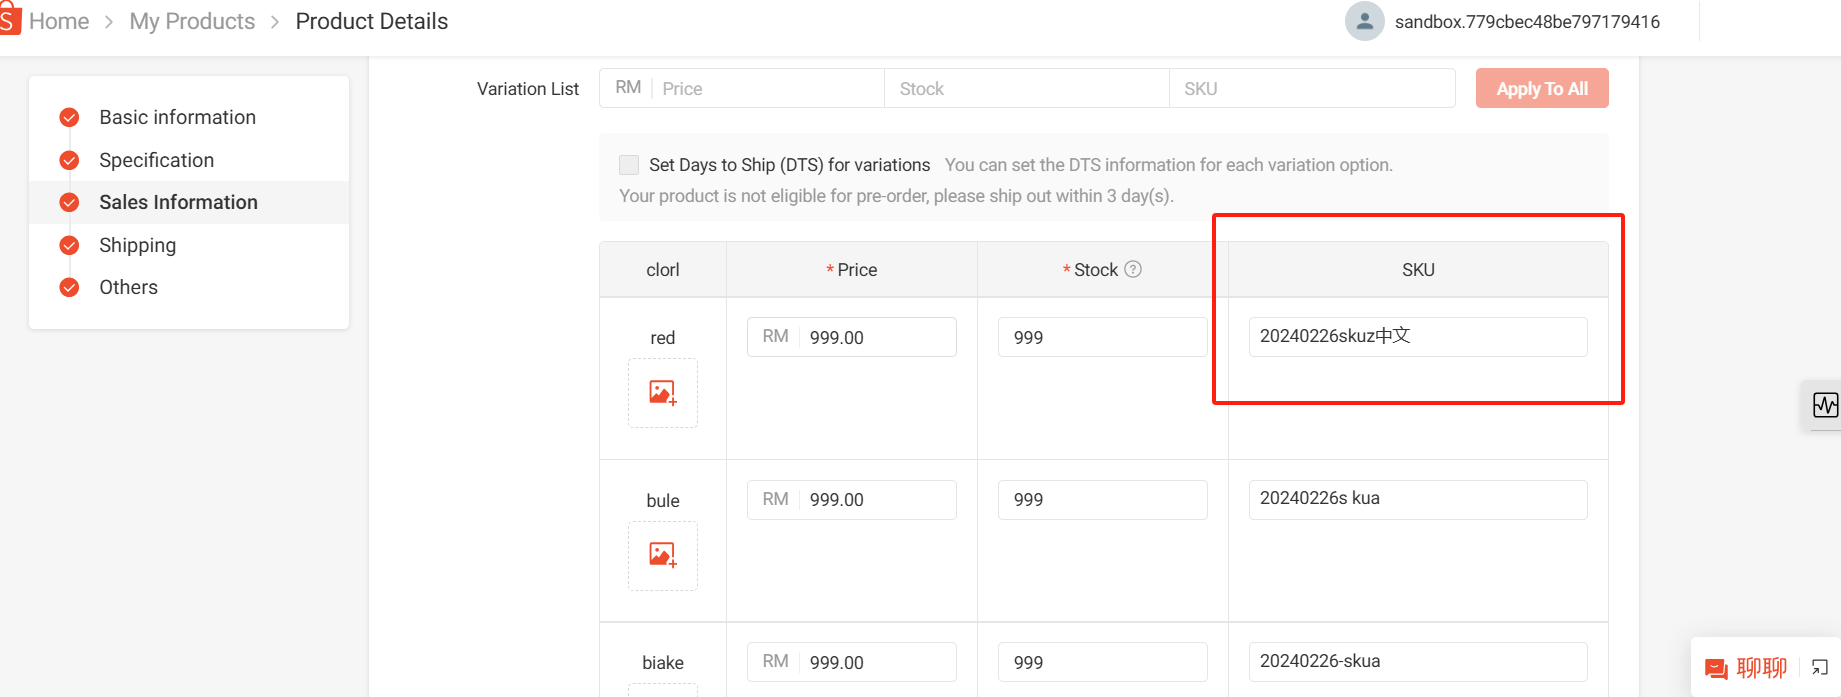Go to Home breadcrumb link
The width and height of the screenshot is (1841, 697).
(x=59, y=21)
